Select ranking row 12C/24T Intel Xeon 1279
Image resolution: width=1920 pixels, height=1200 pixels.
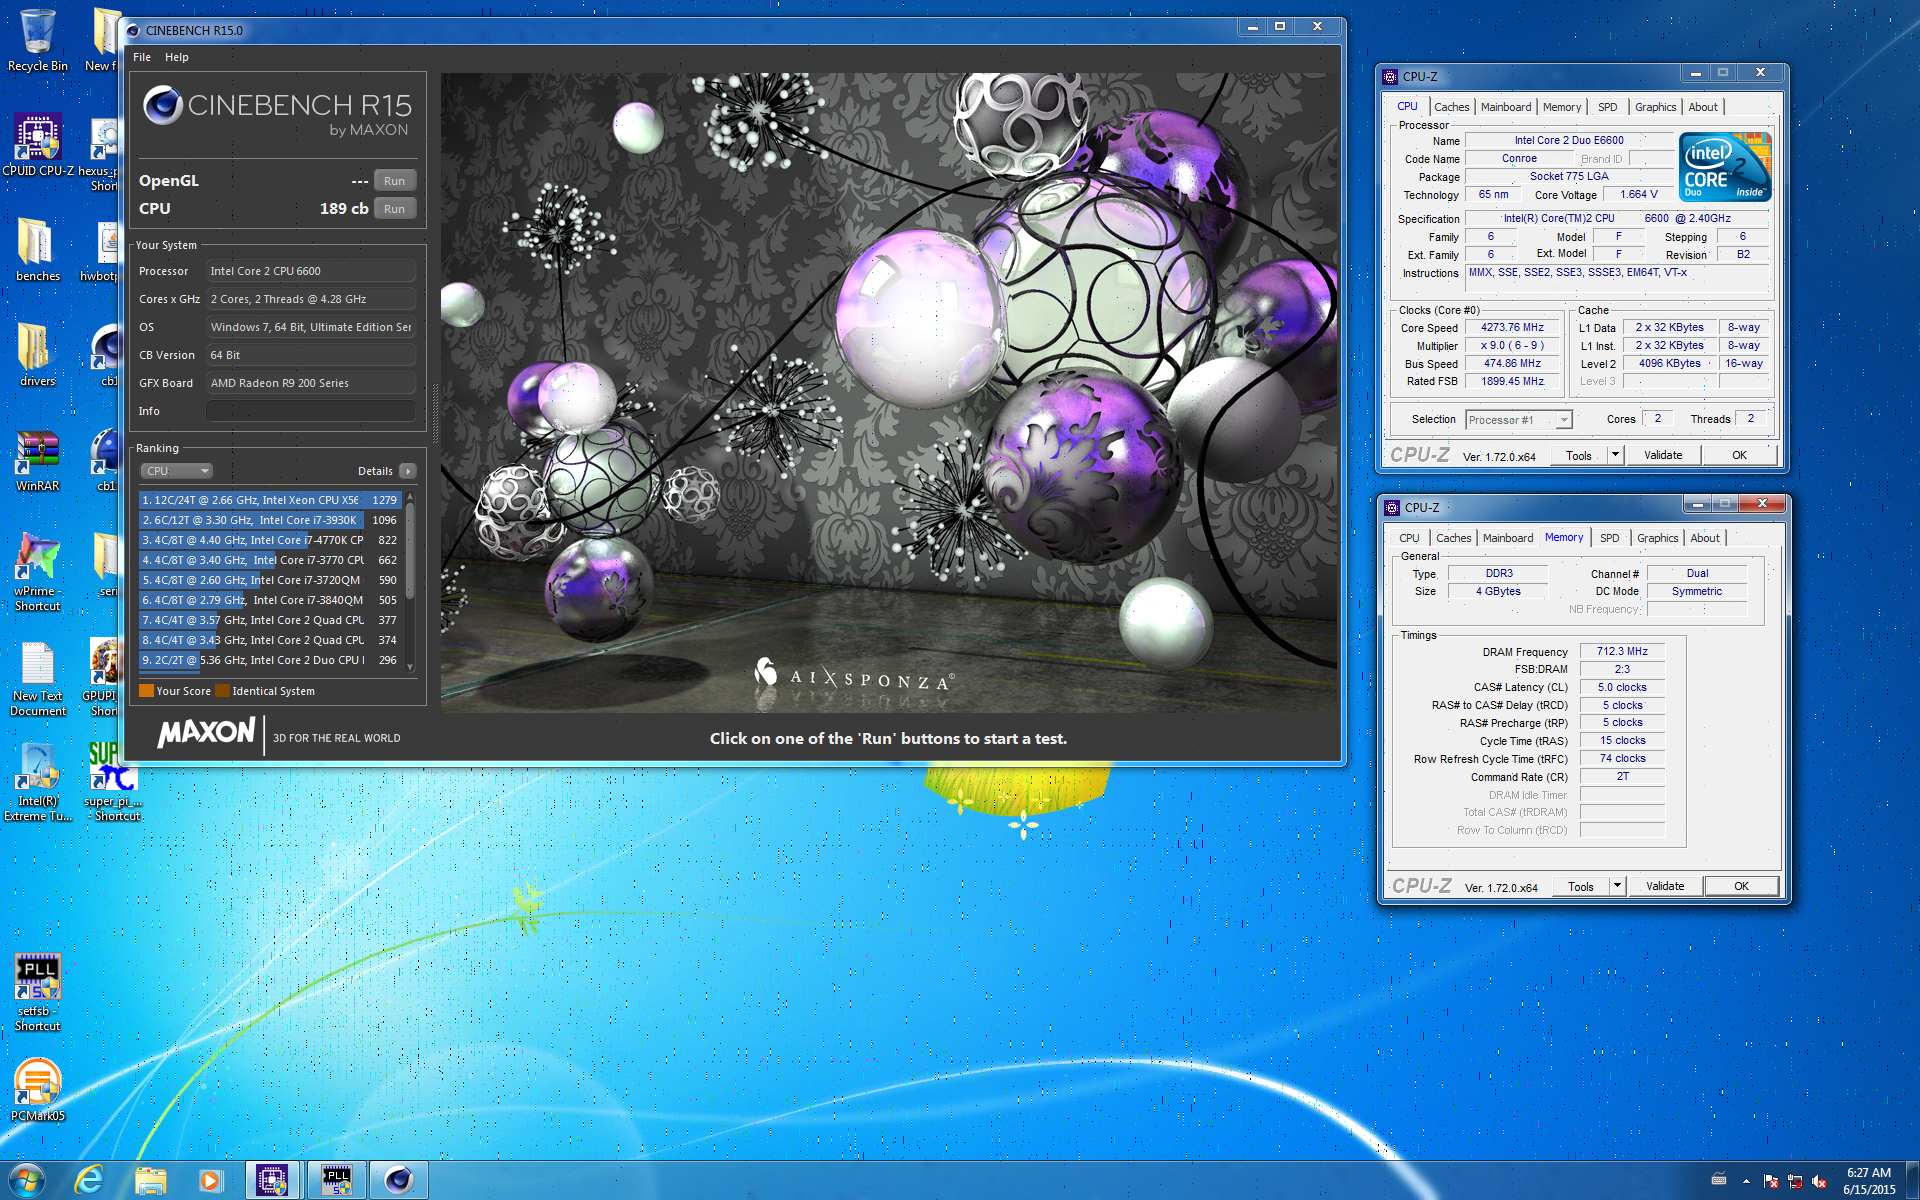[x=270, y=500]
